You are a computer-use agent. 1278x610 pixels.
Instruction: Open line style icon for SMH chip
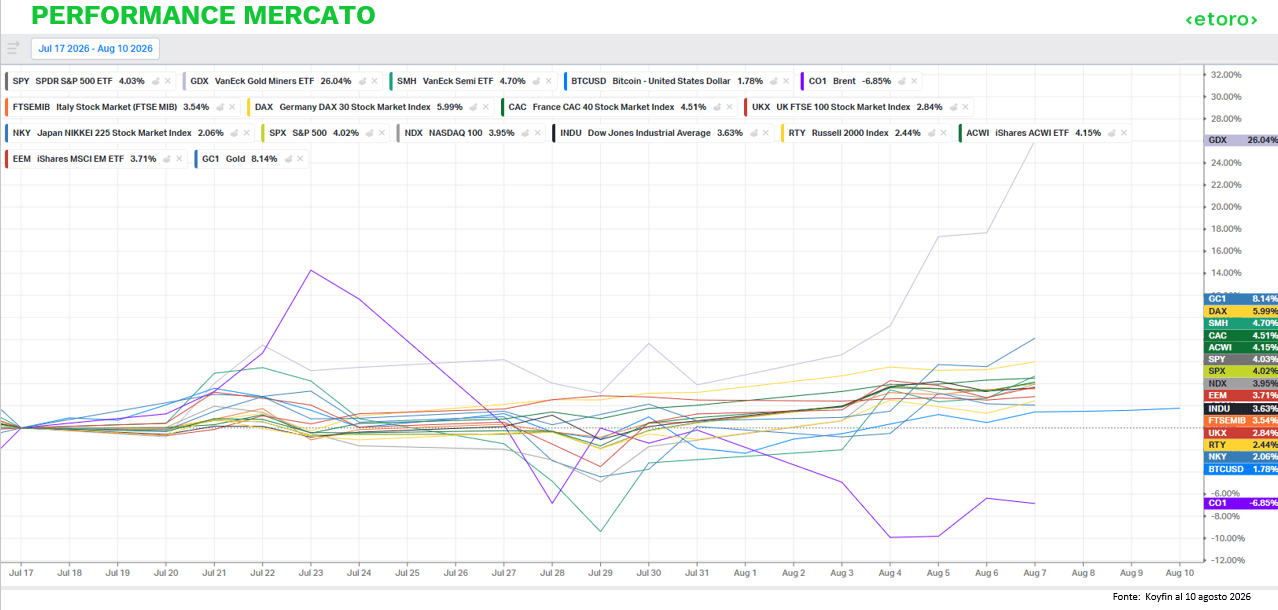[537, 81]
